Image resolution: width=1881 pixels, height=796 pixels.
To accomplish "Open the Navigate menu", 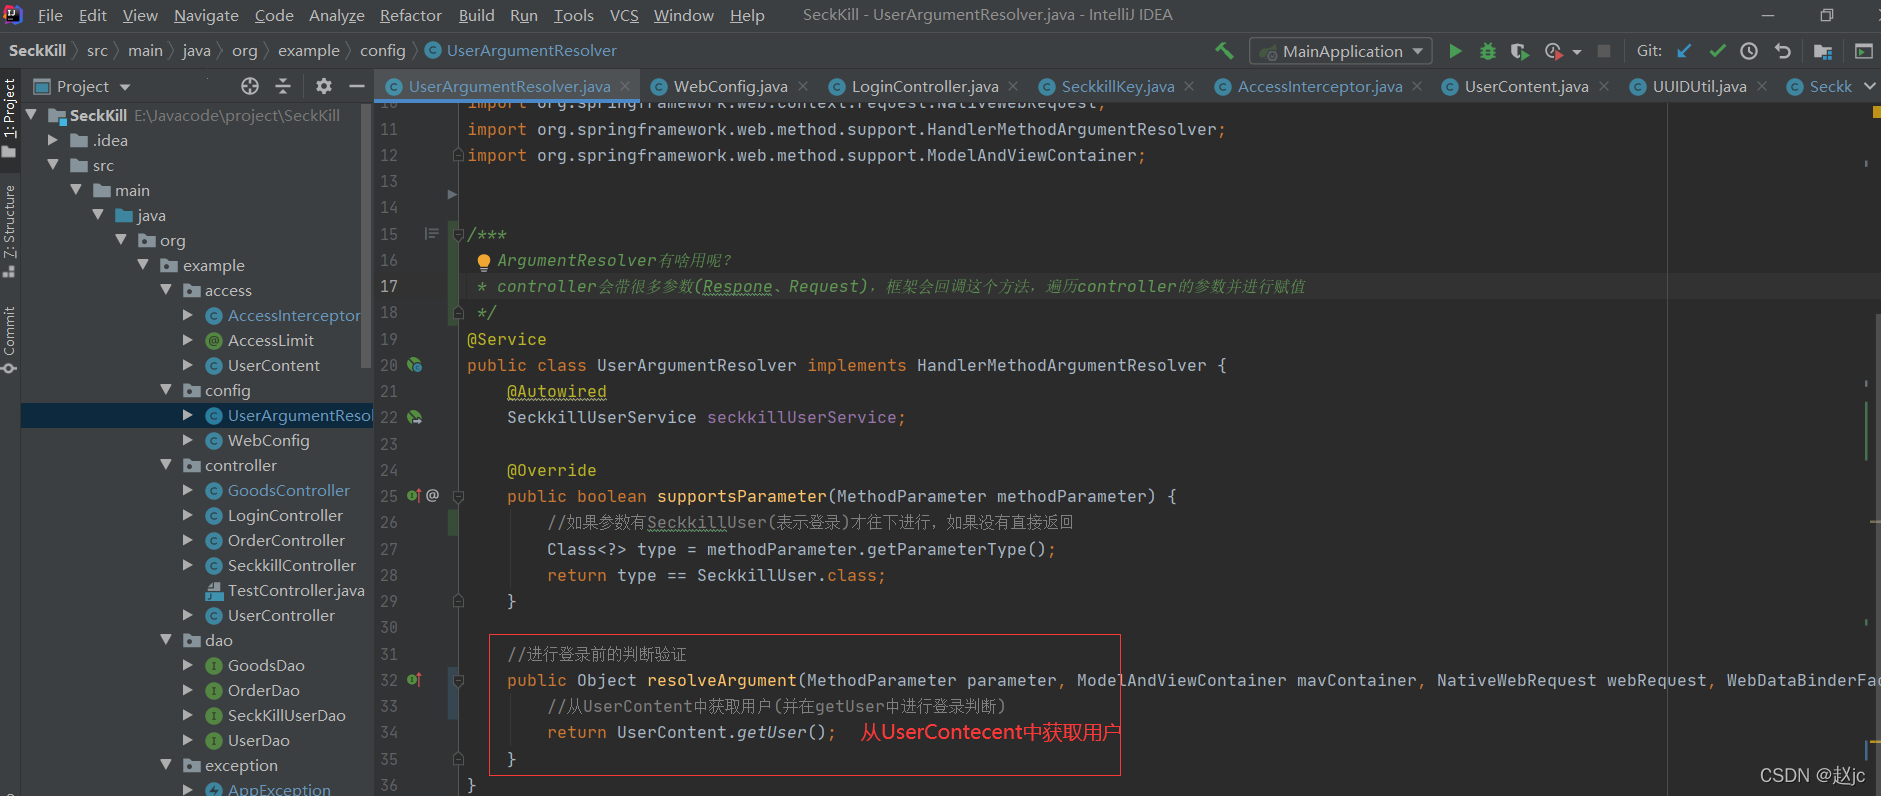I will click(206, 15).
